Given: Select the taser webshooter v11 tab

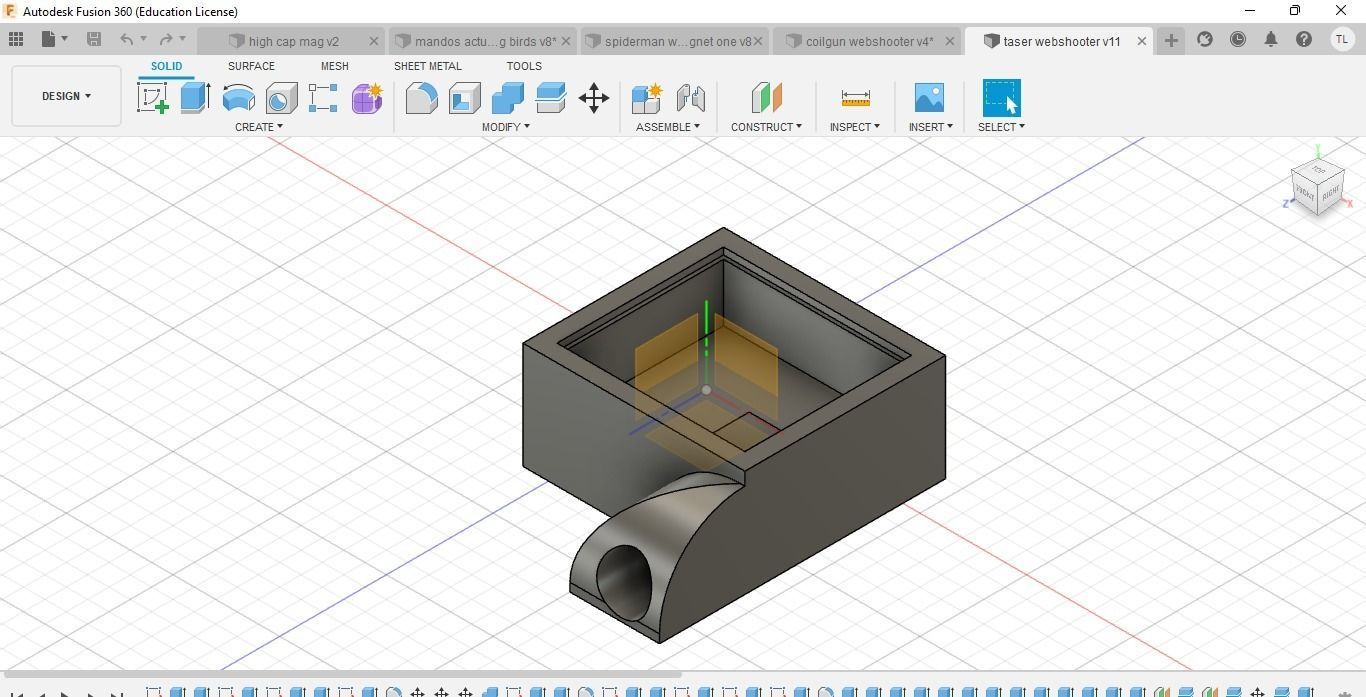Looking at the screenshot, I should pyautogui.click(x=1061, y=41).
